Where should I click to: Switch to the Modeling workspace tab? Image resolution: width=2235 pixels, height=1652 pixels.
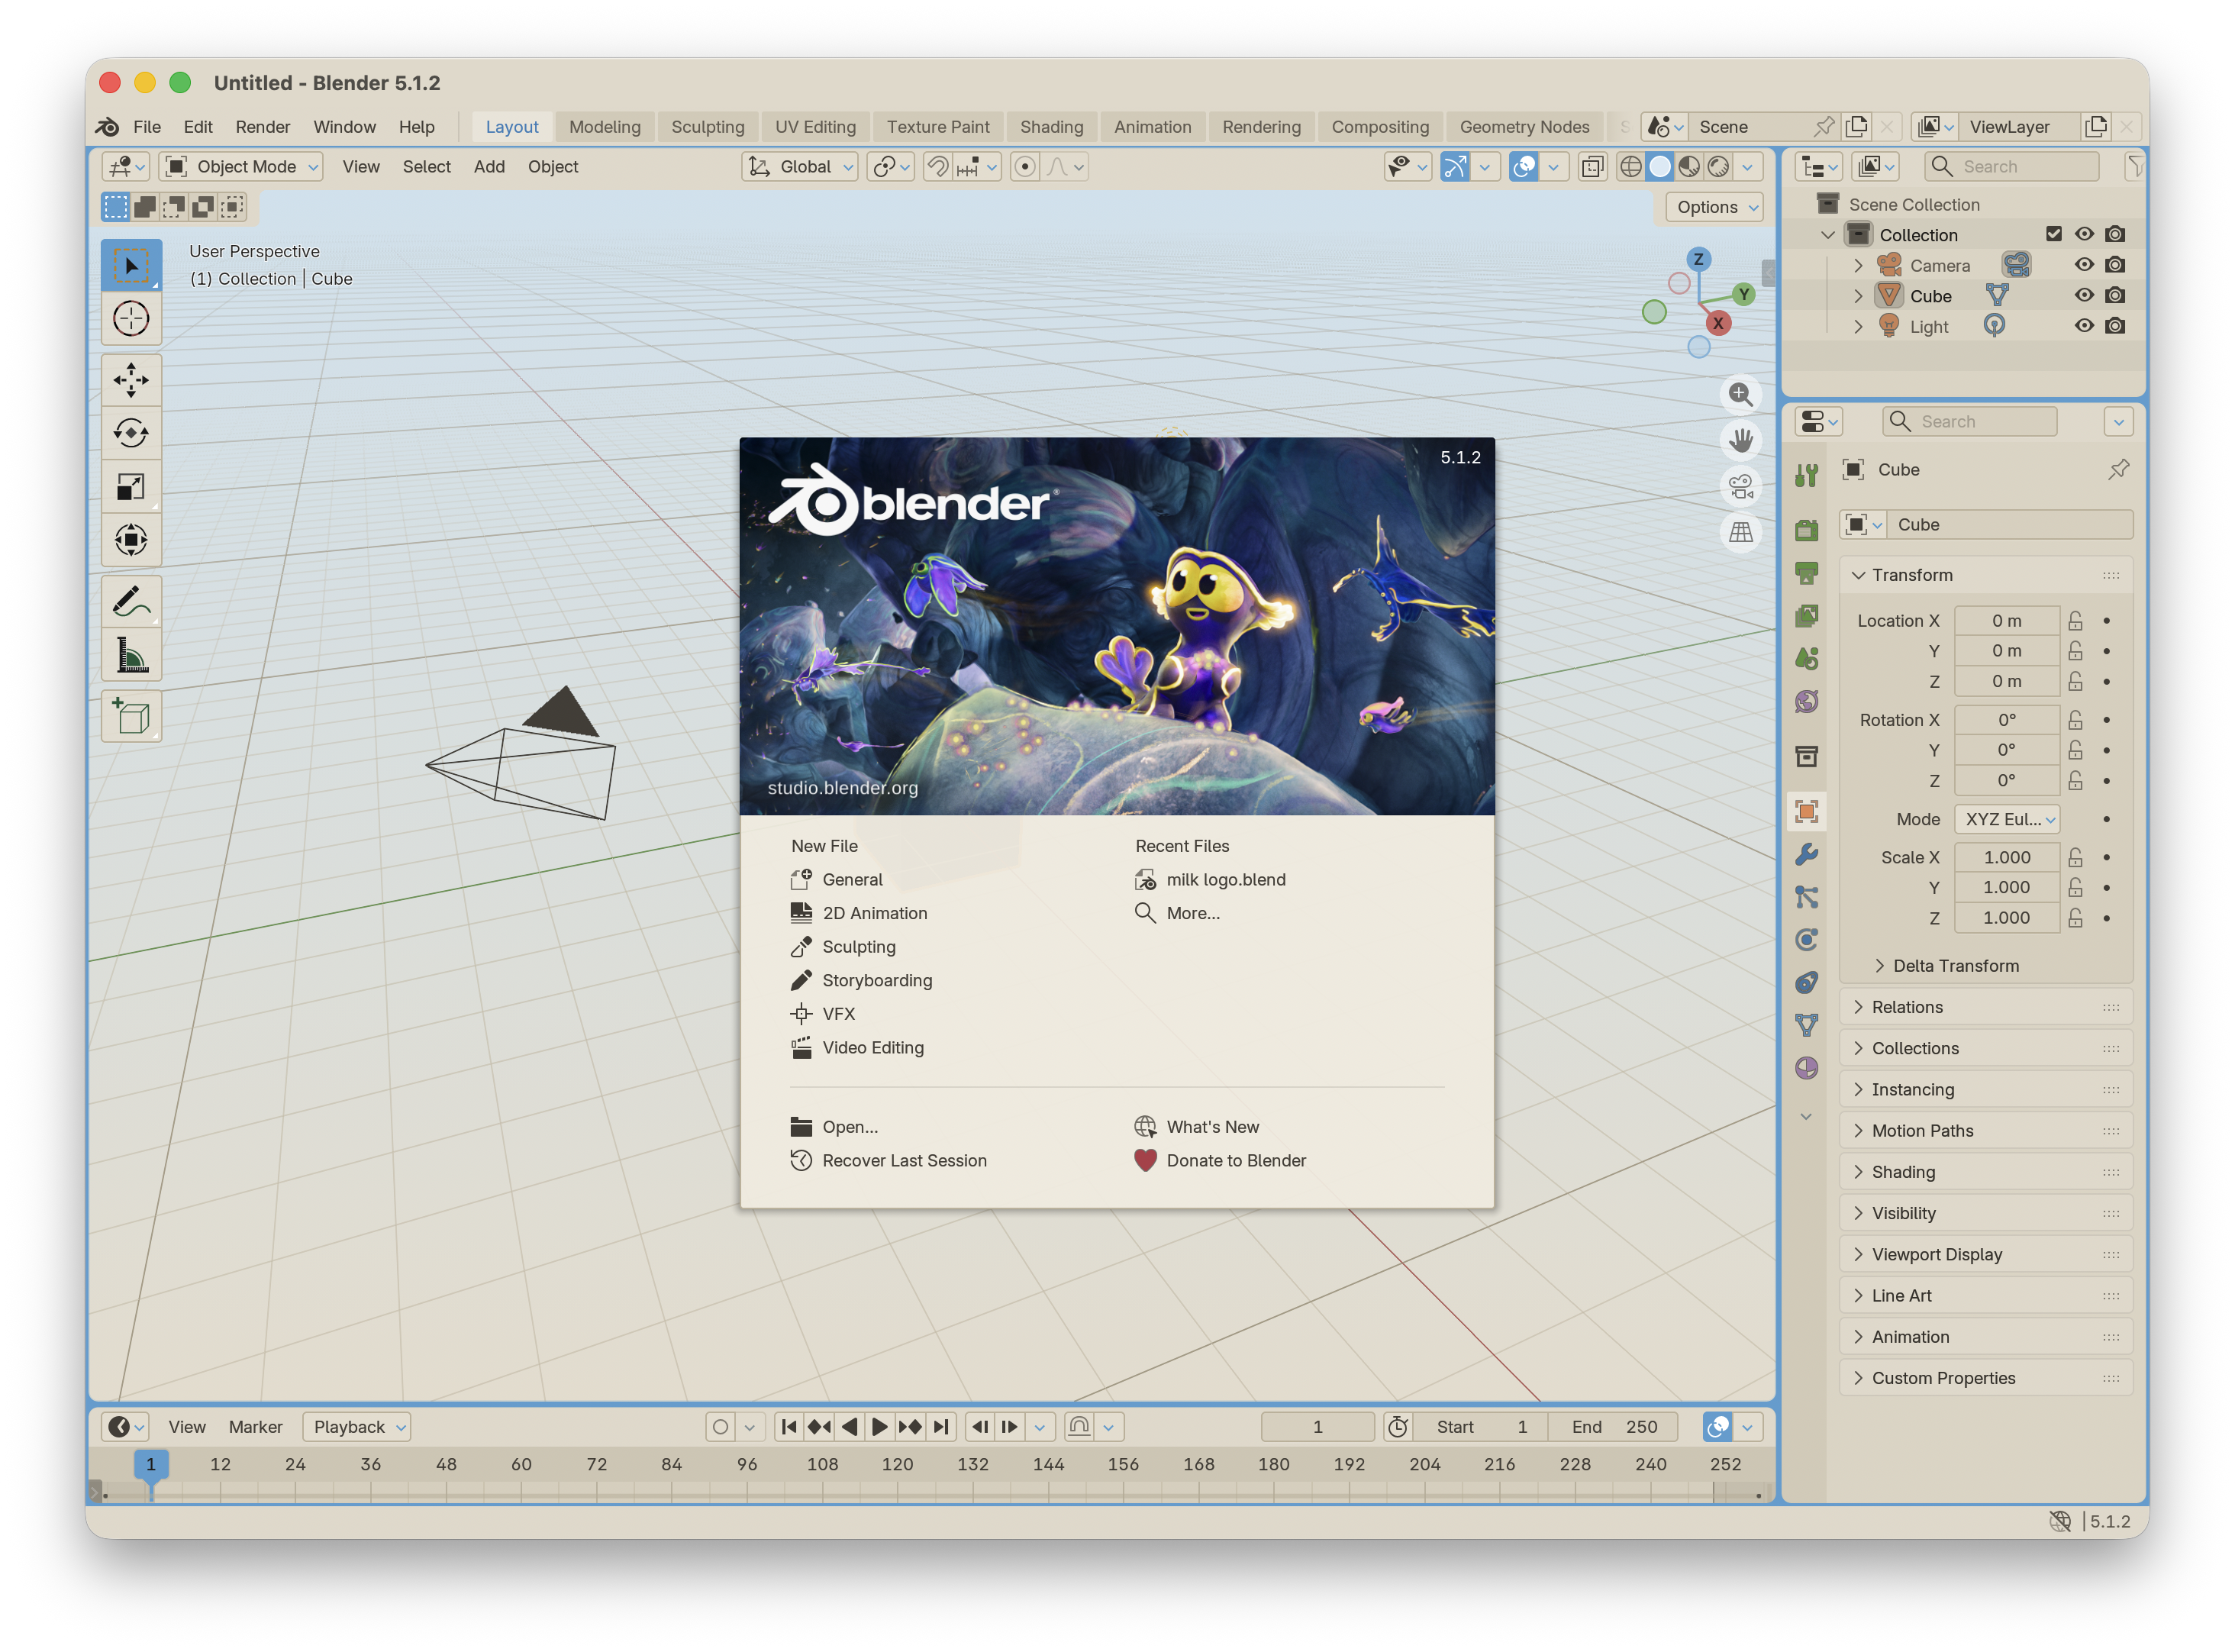605,127
